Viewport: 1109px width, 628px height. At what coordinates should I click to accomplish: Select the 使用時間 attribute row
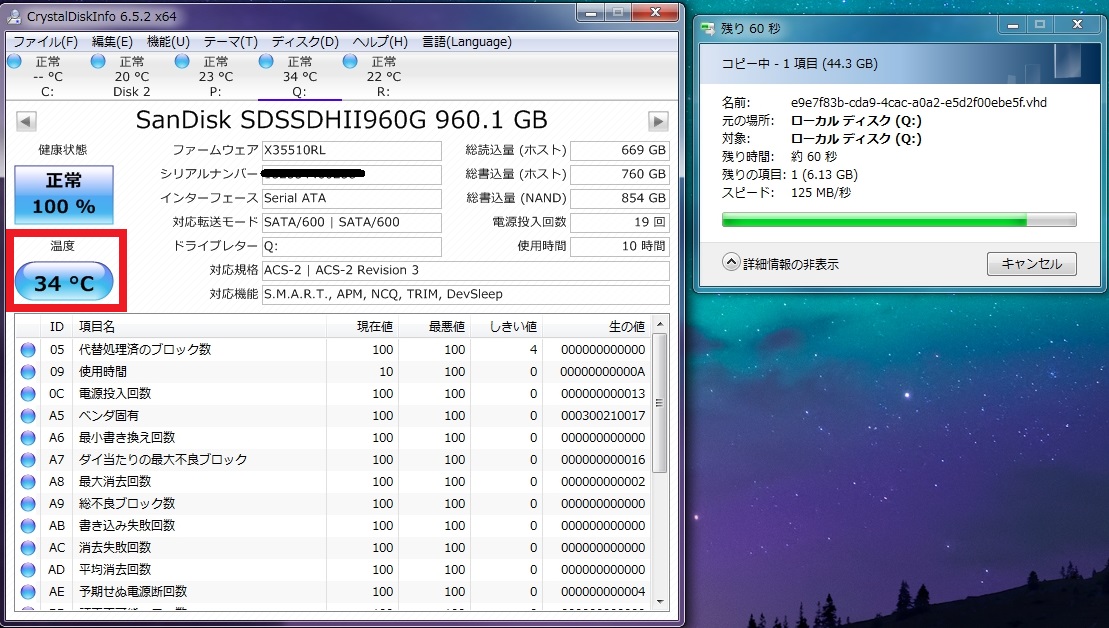pos(333,371)
